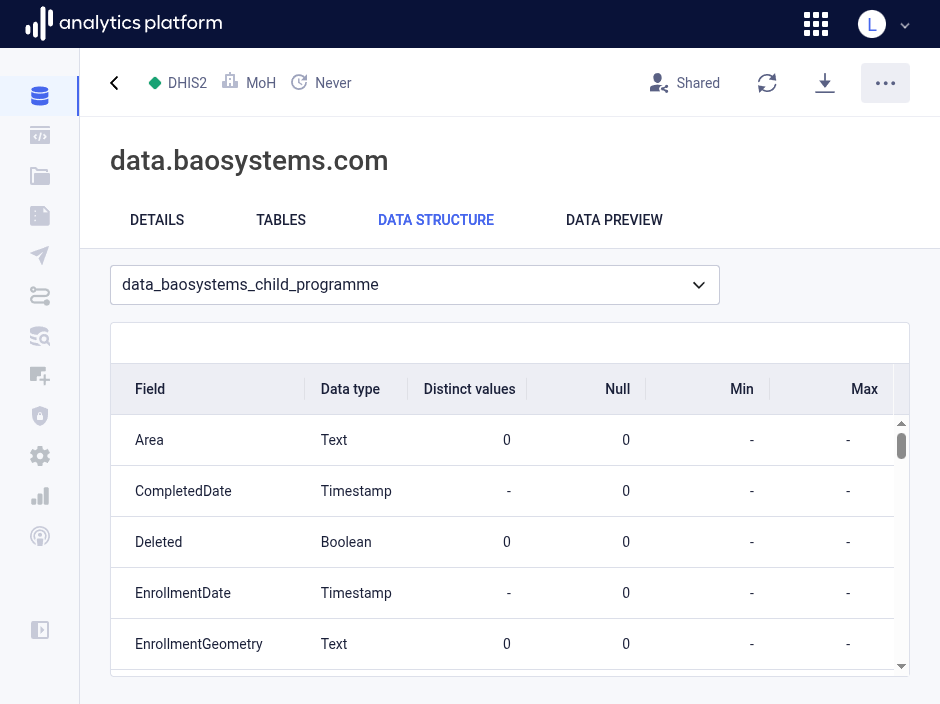Expand the sidebar with the panel toggle icon
This screenshot has width=940, height=704.
[x=40, y=630]
